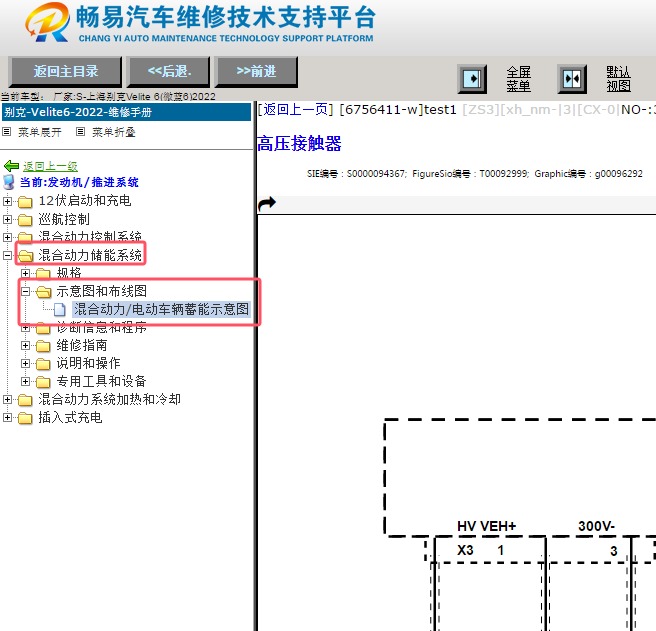This screenshot has width=656, height=631.
Task: Select the 别克-Velite6-2022-维修手册 header
Action: point(126,112)
